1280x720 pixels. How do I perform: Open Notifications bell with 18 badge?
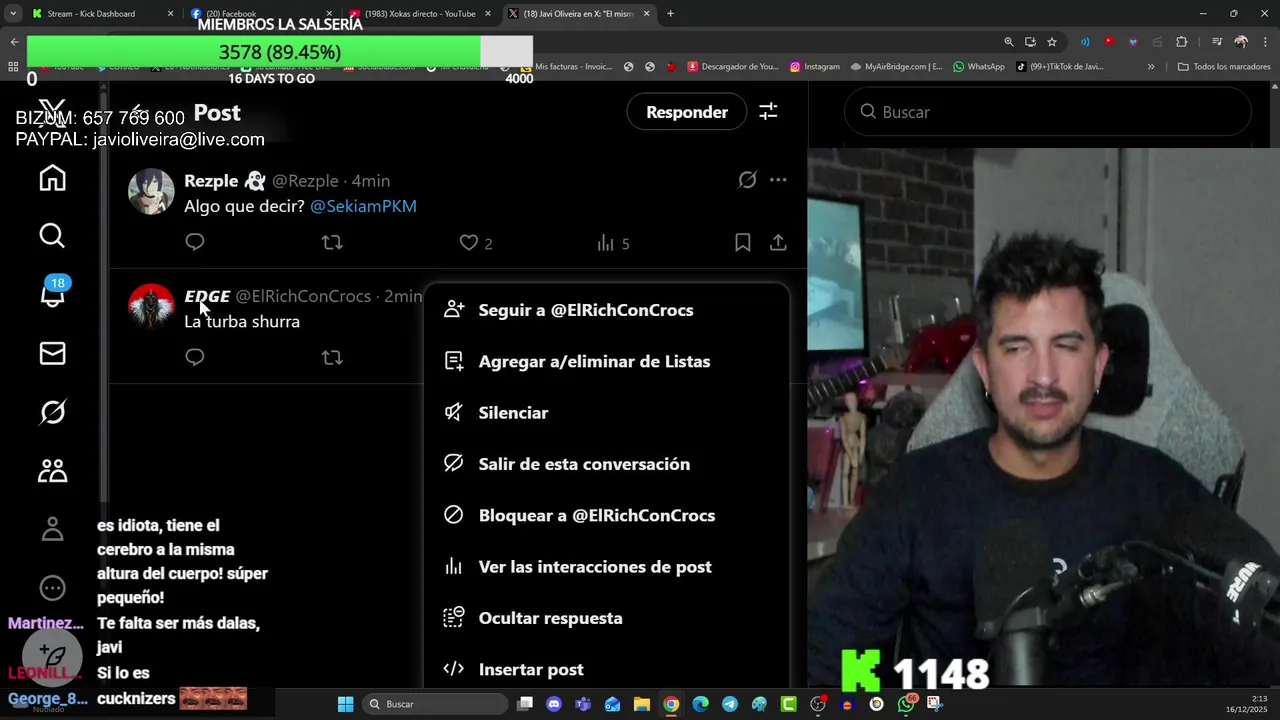click(x=52, y=295)
